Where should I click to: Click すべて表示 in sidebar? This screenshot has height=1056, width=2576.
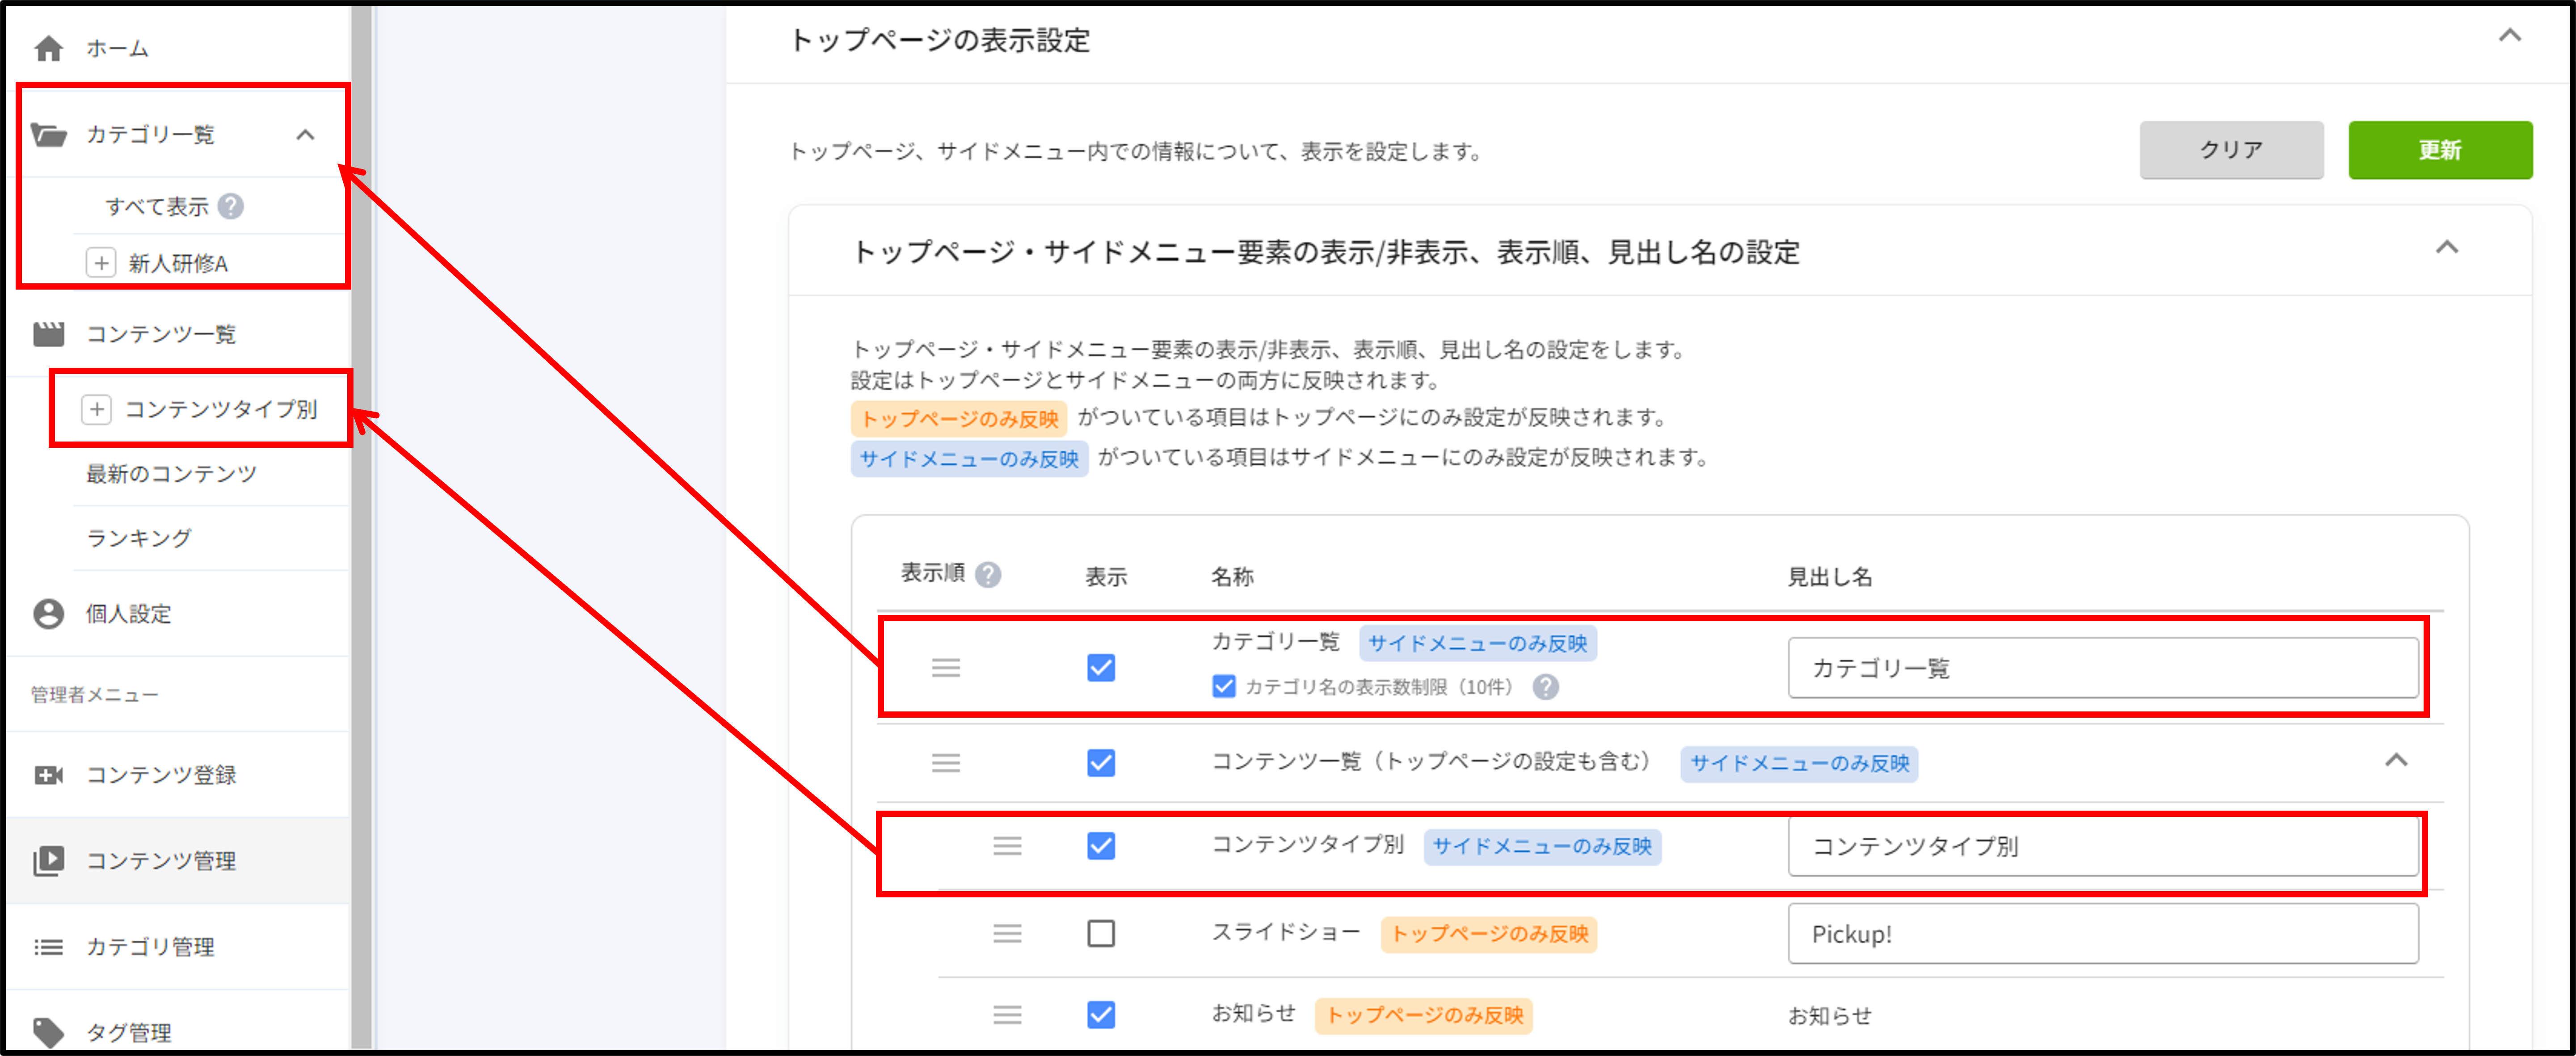coord(157,206)
